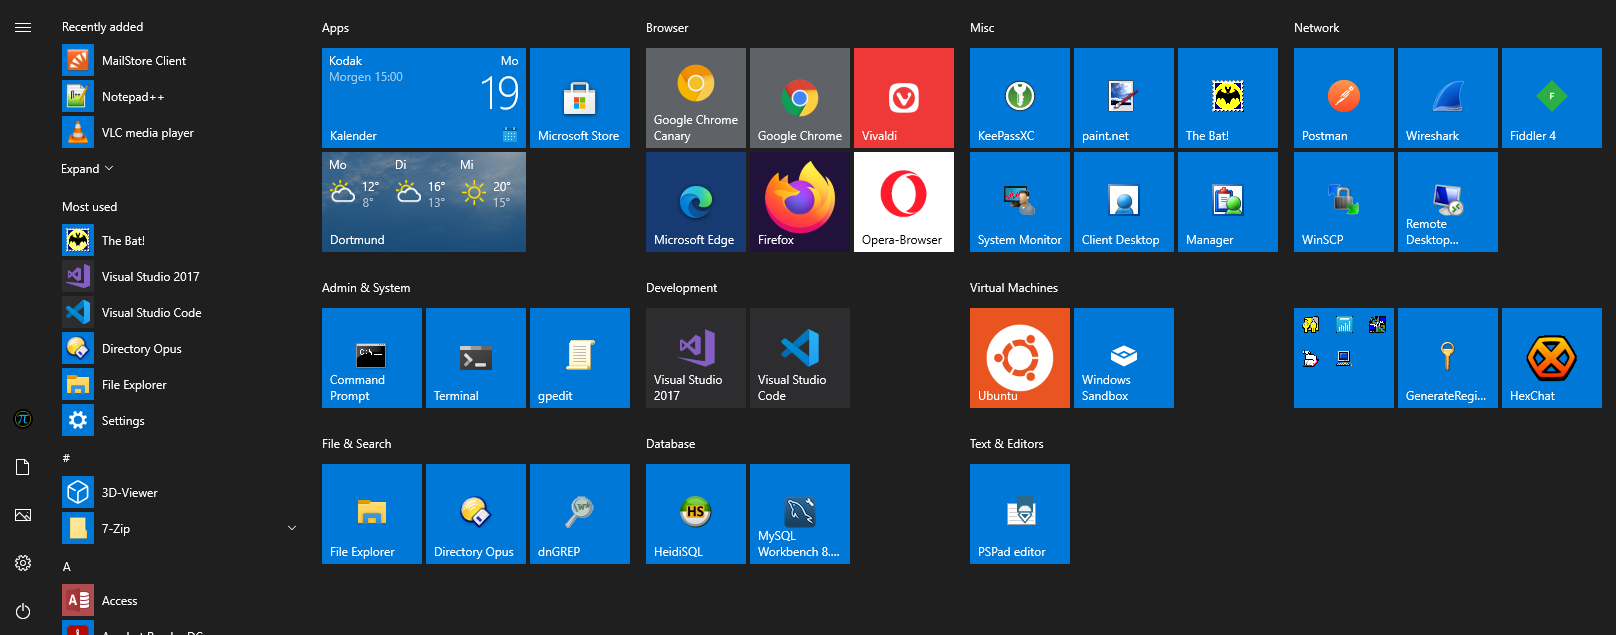
Task: Open Settings gear in the left rail
Action: [23, 563]
